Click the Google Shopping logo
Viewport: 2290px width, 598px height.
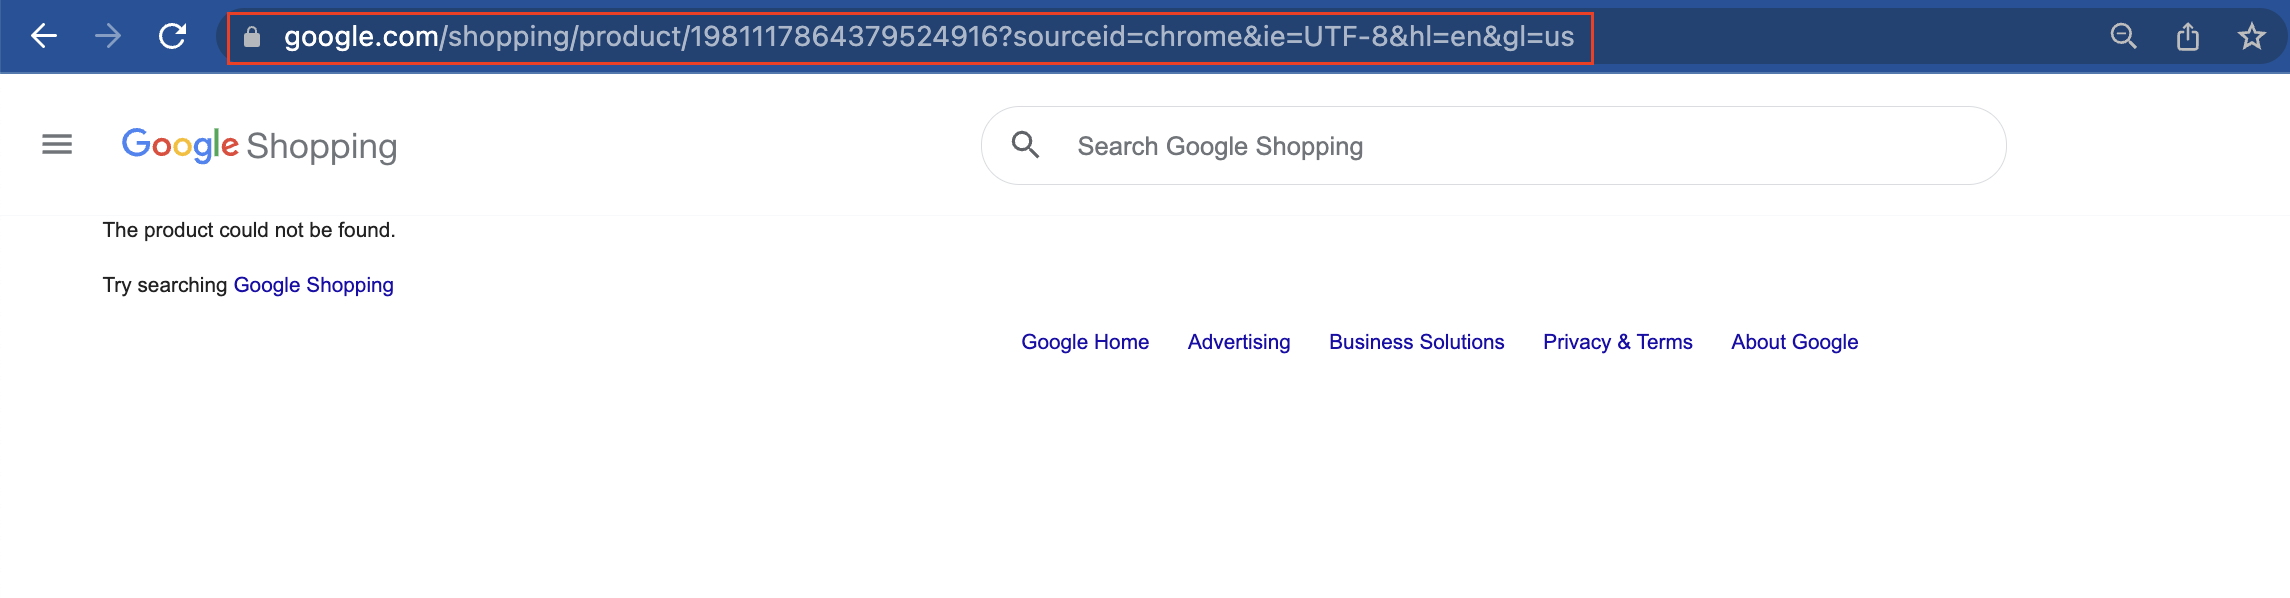click(x=180, y=146)
